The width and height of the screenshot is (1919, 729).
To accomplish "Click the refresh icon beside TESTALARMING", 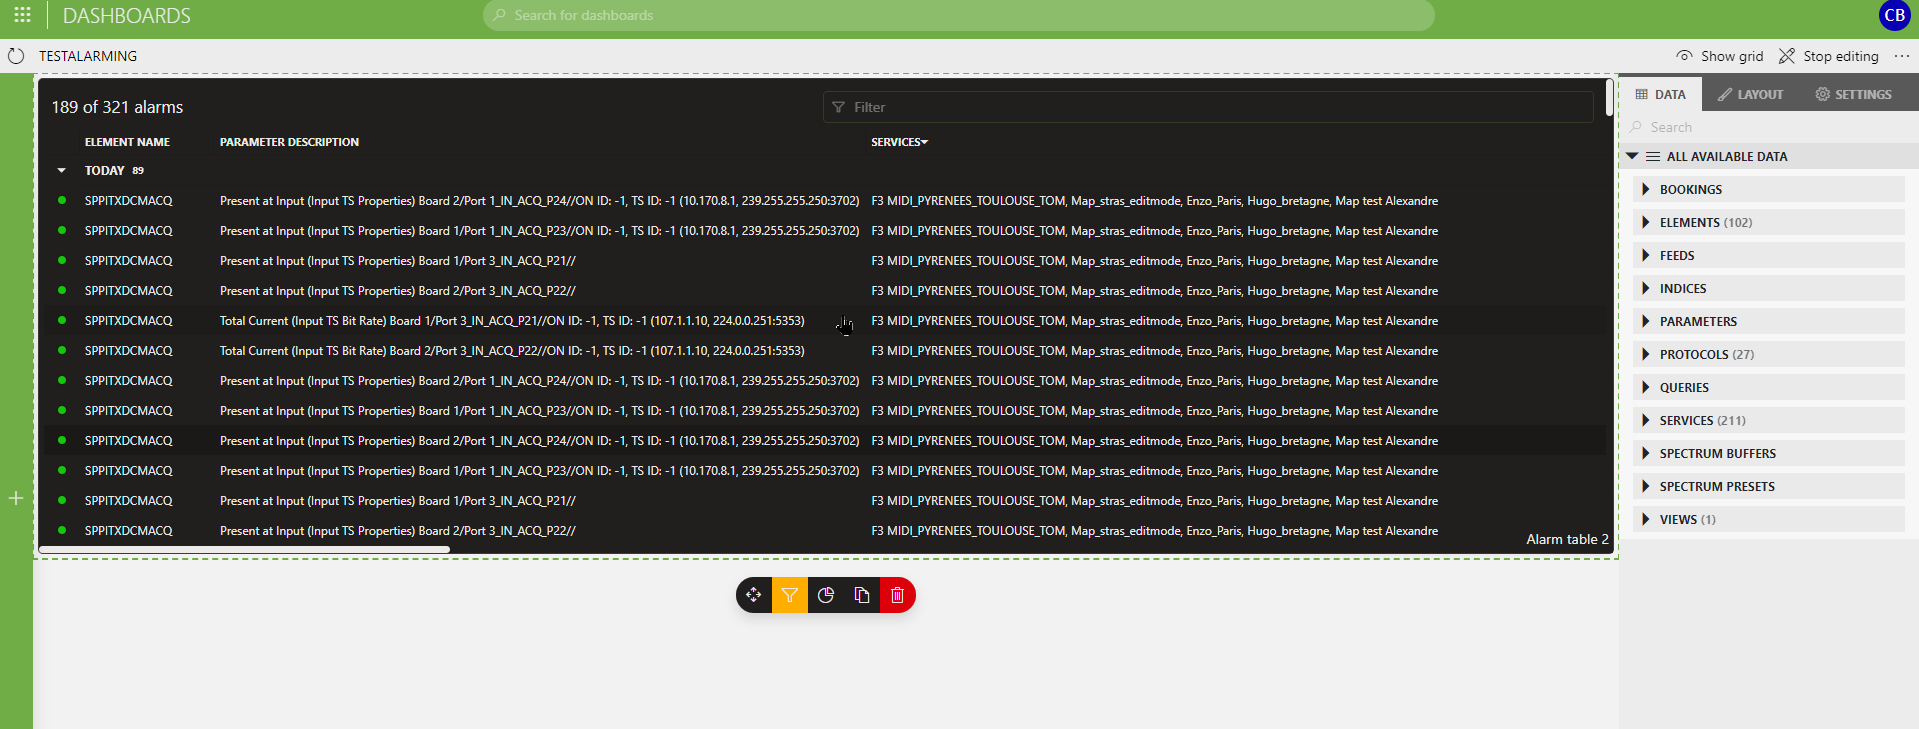I will (x=16, y=56).
